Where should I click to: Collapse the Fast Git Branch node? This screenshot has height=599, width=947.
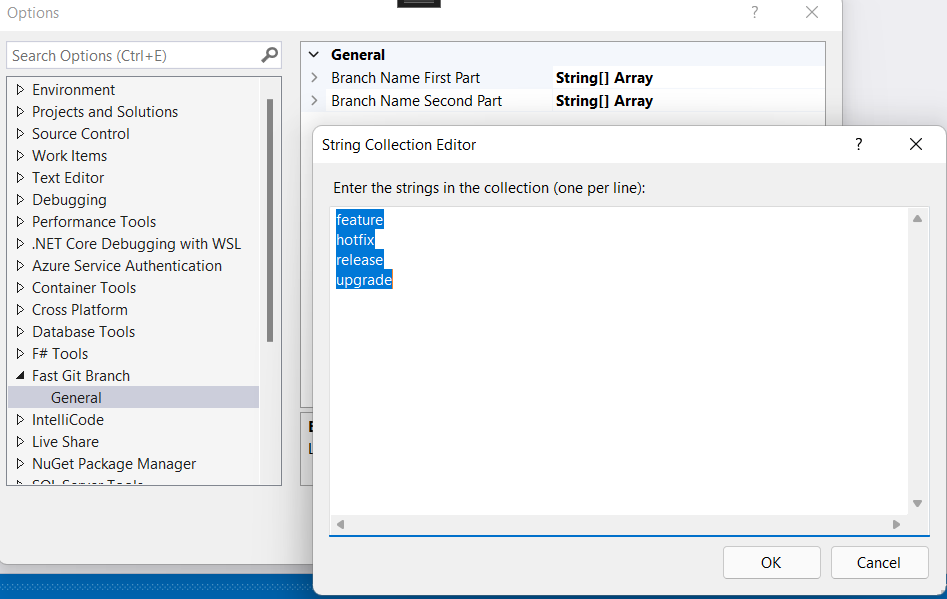pyautogui.click(x=20, y=376)
